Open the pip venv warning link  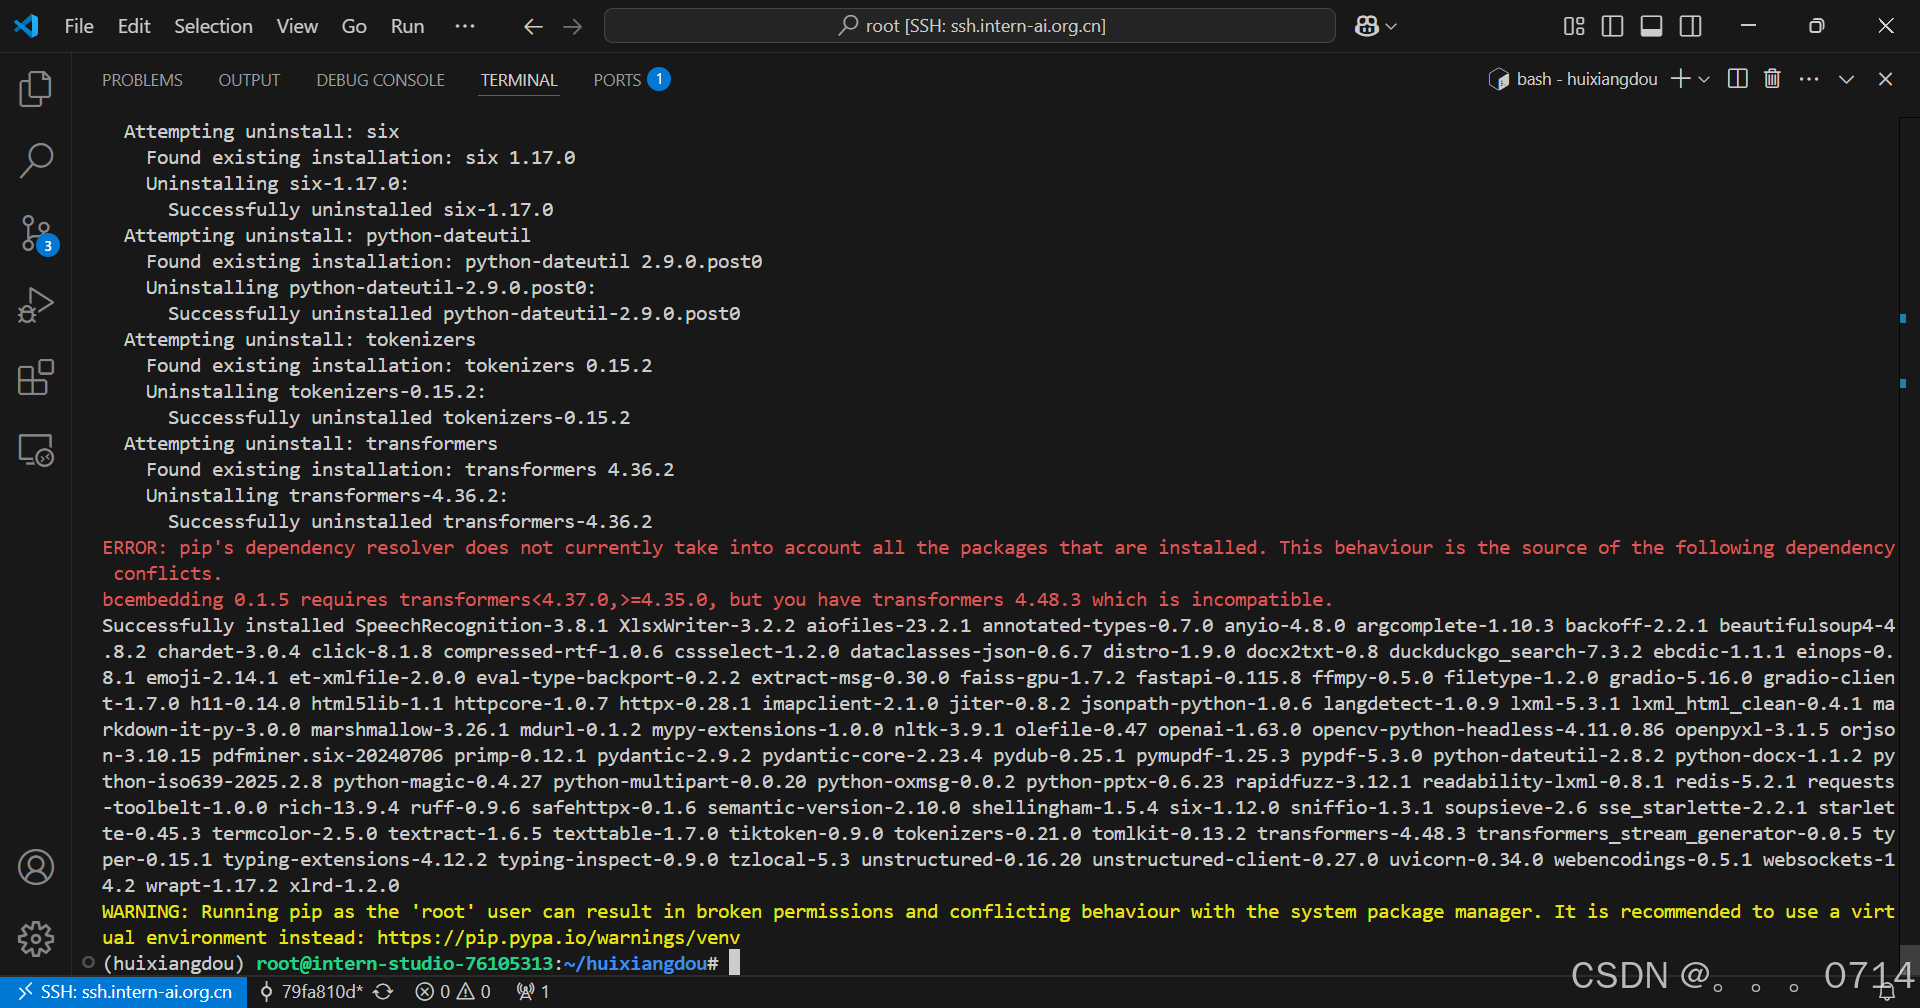click(x=558, y=937)
